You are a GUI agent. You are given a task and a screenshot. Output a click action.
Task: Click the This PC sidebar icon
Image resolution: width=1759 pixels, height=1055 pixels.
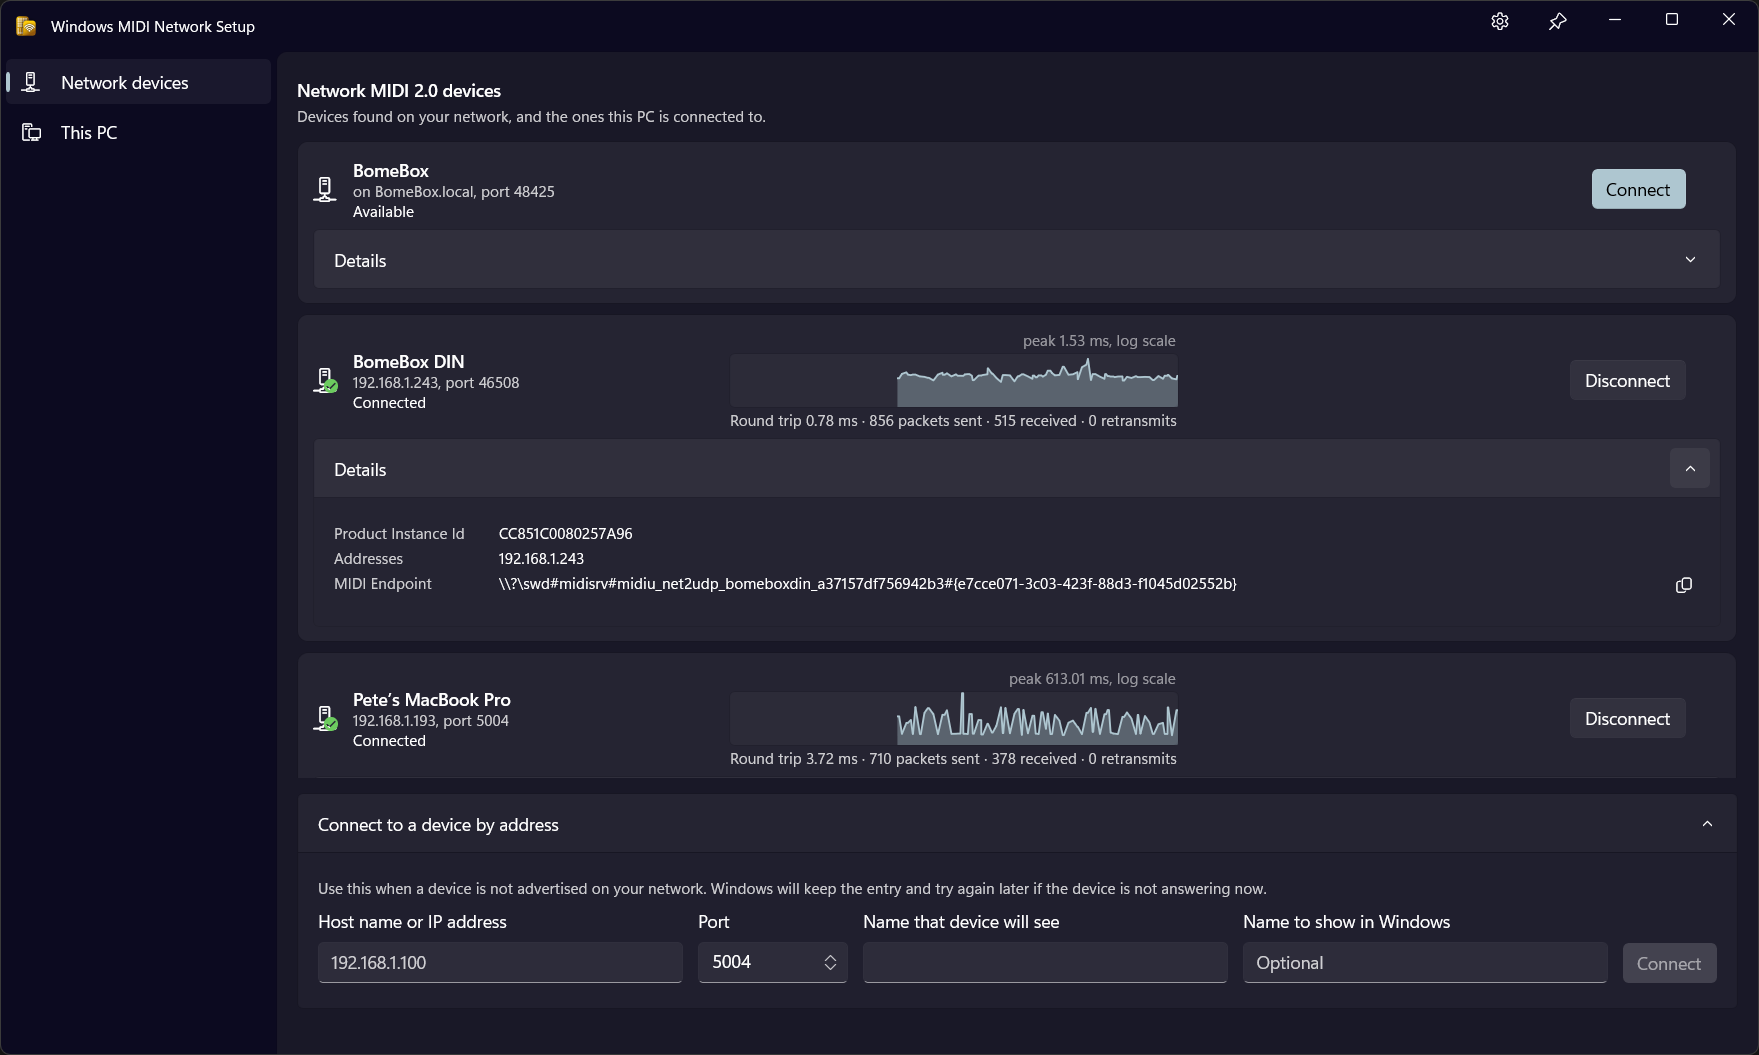tap(31, 132)
